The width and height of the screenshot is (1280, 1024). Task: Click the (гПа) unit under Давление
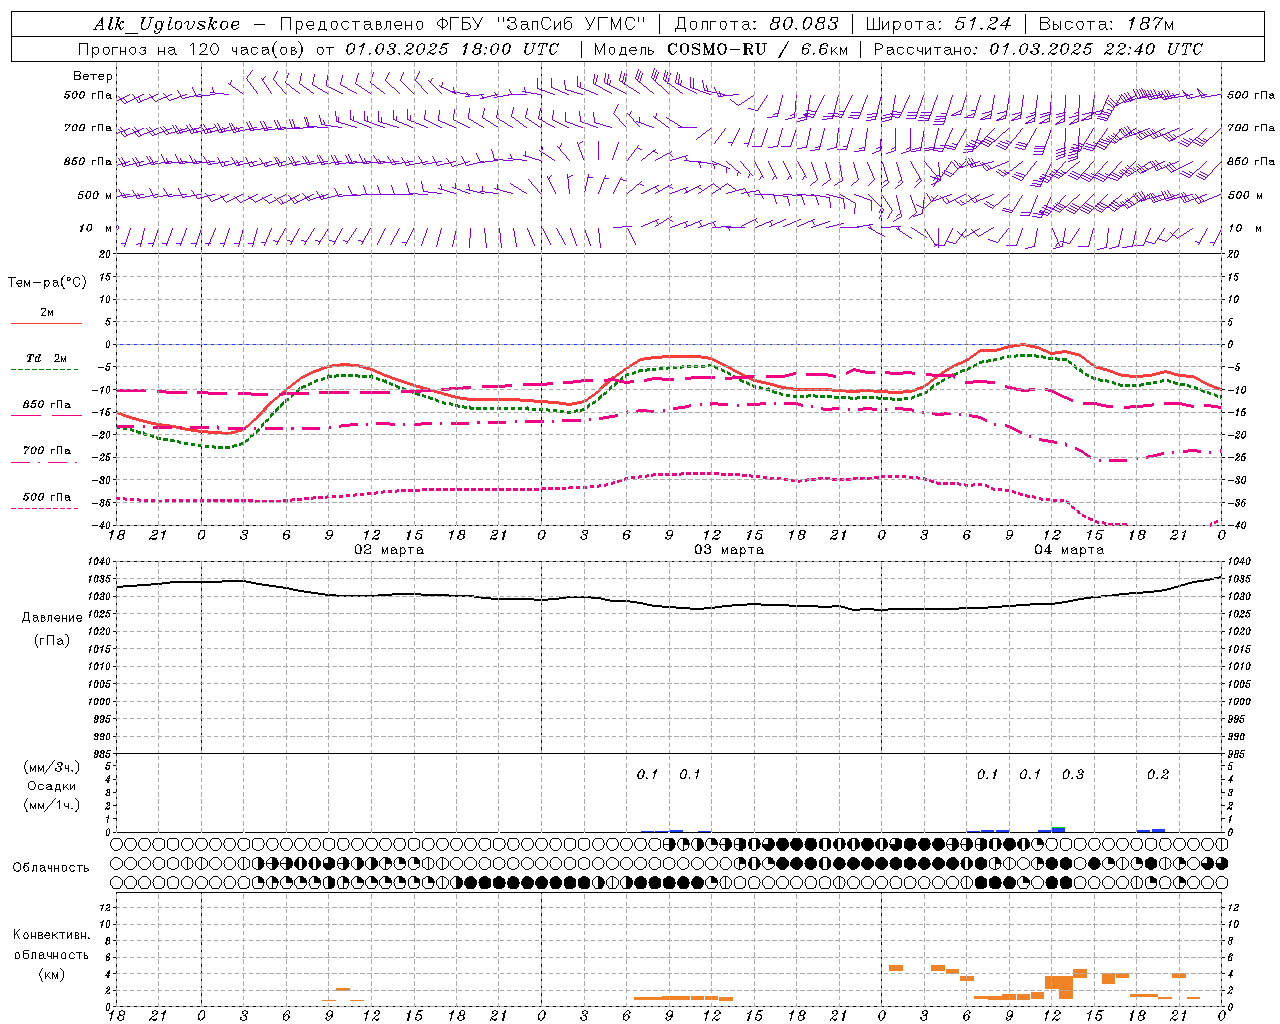click(x=52, y=640)
